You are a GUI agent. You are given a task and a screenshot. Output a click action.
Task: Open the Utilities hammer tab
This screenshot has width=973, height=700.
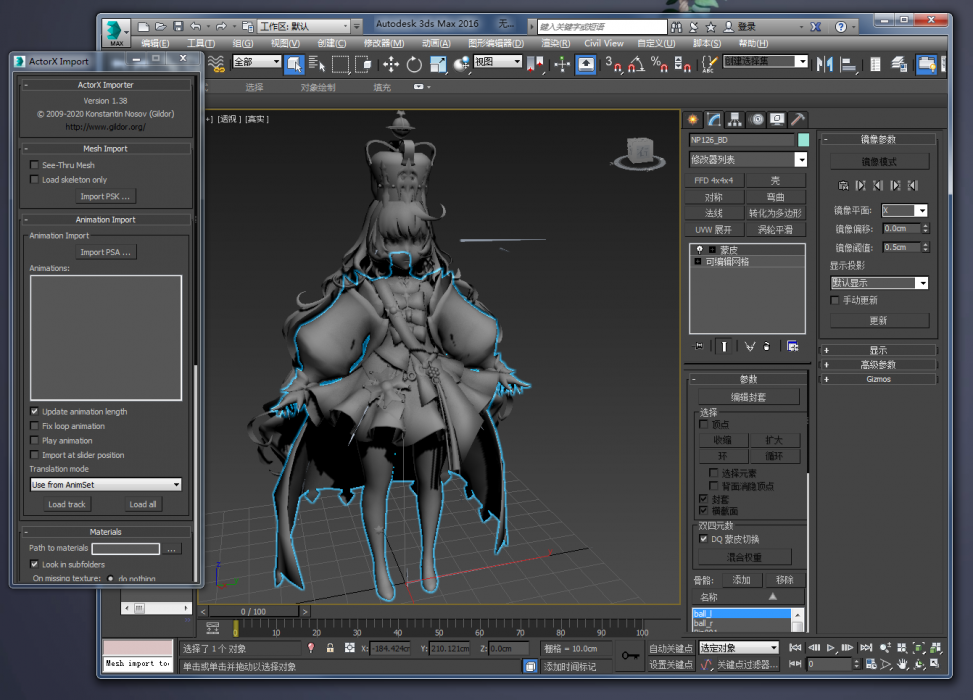point(798,119)
